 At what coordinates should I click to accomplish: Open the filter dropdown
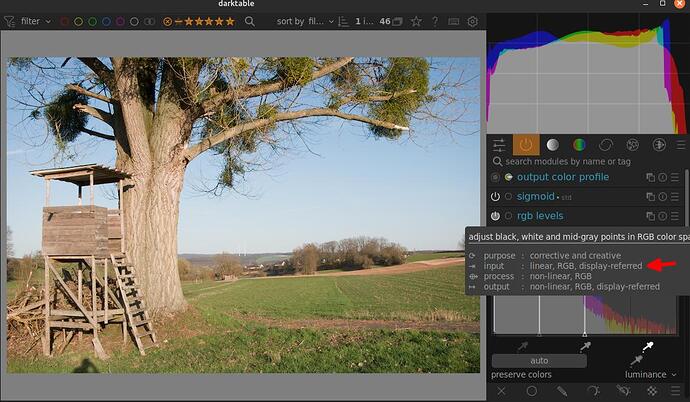pyautogui.click(x=36, y=21)
